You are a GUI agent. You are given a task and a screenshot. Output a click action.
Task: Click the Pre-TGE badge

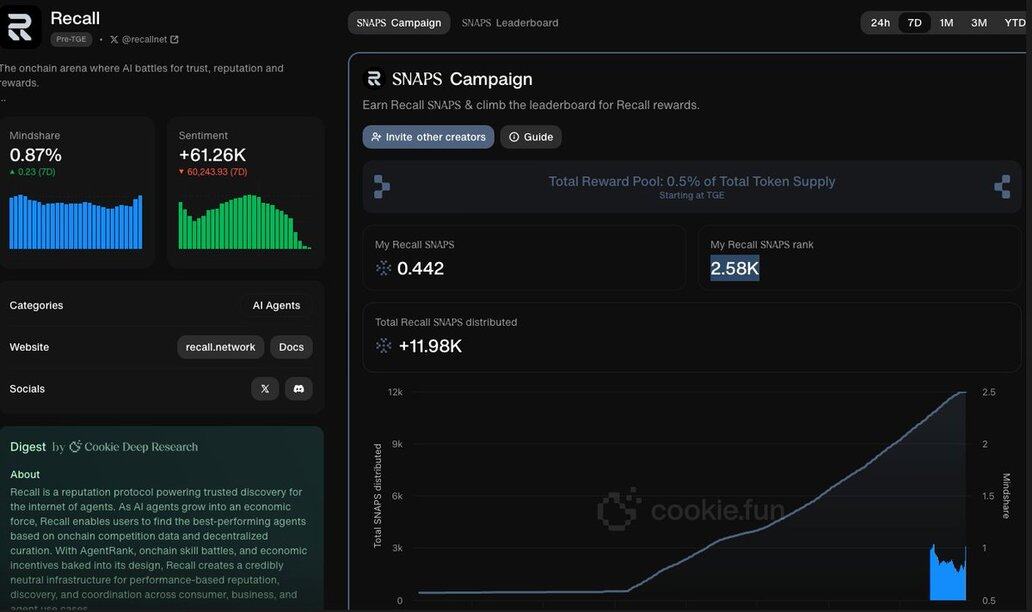71,39
